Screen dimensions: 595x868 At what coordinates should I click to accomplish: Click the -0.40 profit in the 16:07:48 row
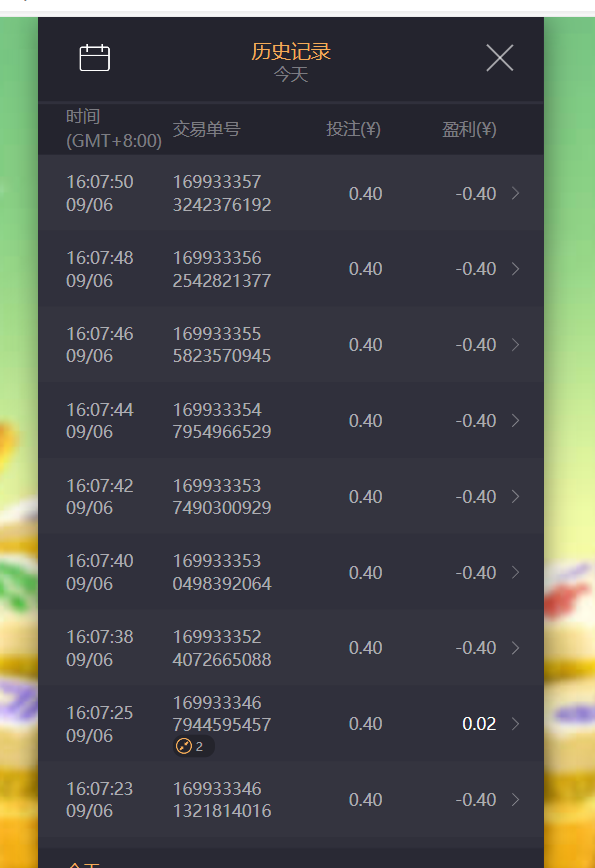click(475, 269)
